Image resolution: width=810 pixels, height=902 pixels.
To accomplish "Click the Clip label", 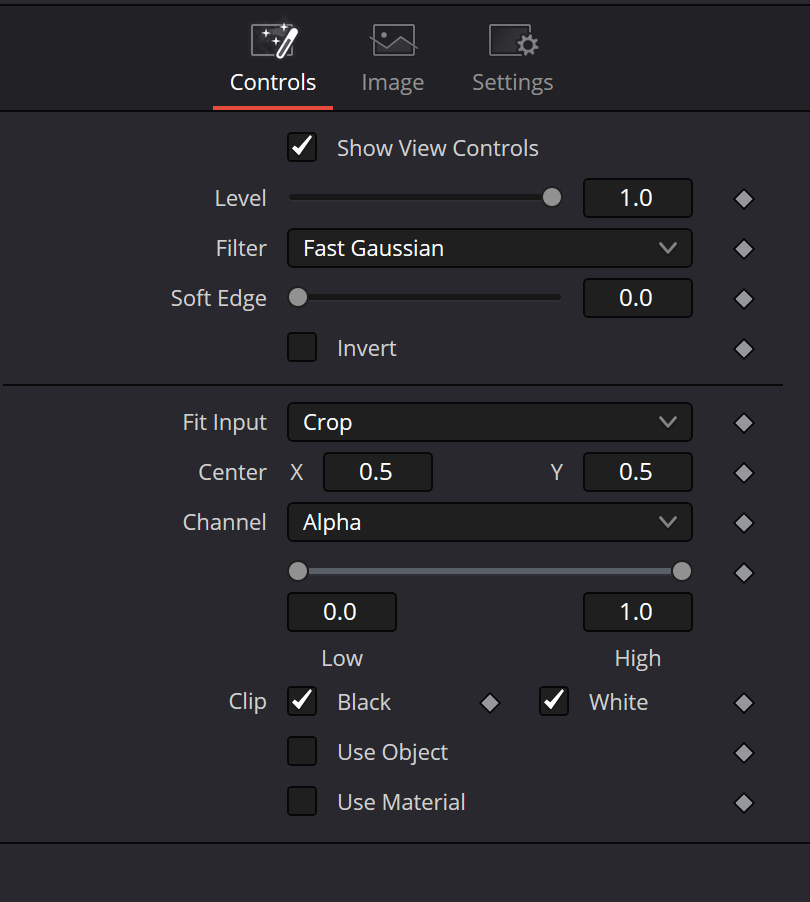I will click(x=247, y=702).
